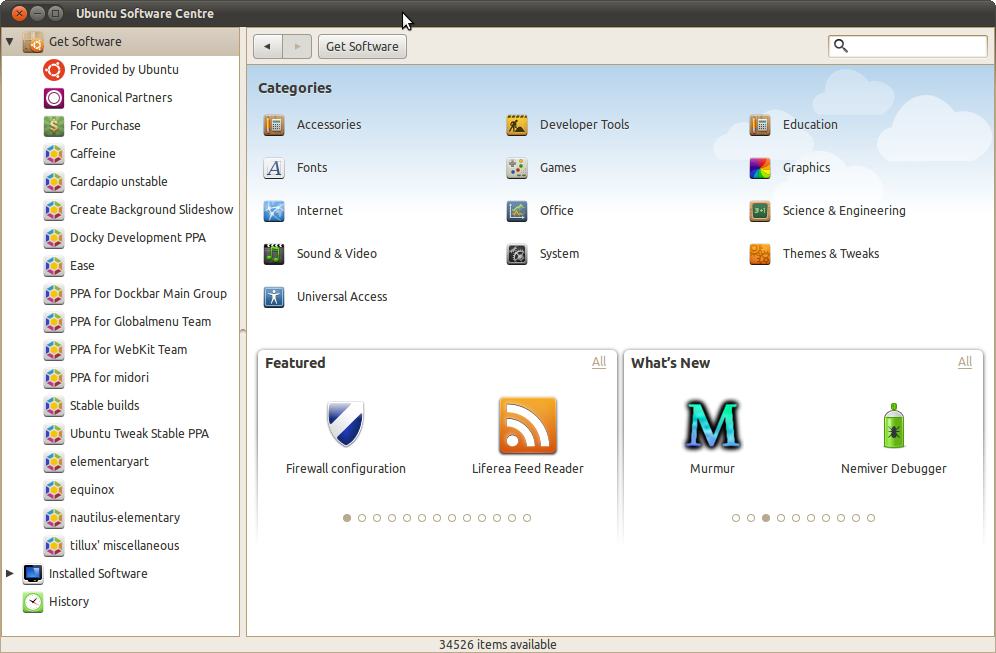
Task: Open the Sound & Video category icon
Action: click(x=274, y=254)
